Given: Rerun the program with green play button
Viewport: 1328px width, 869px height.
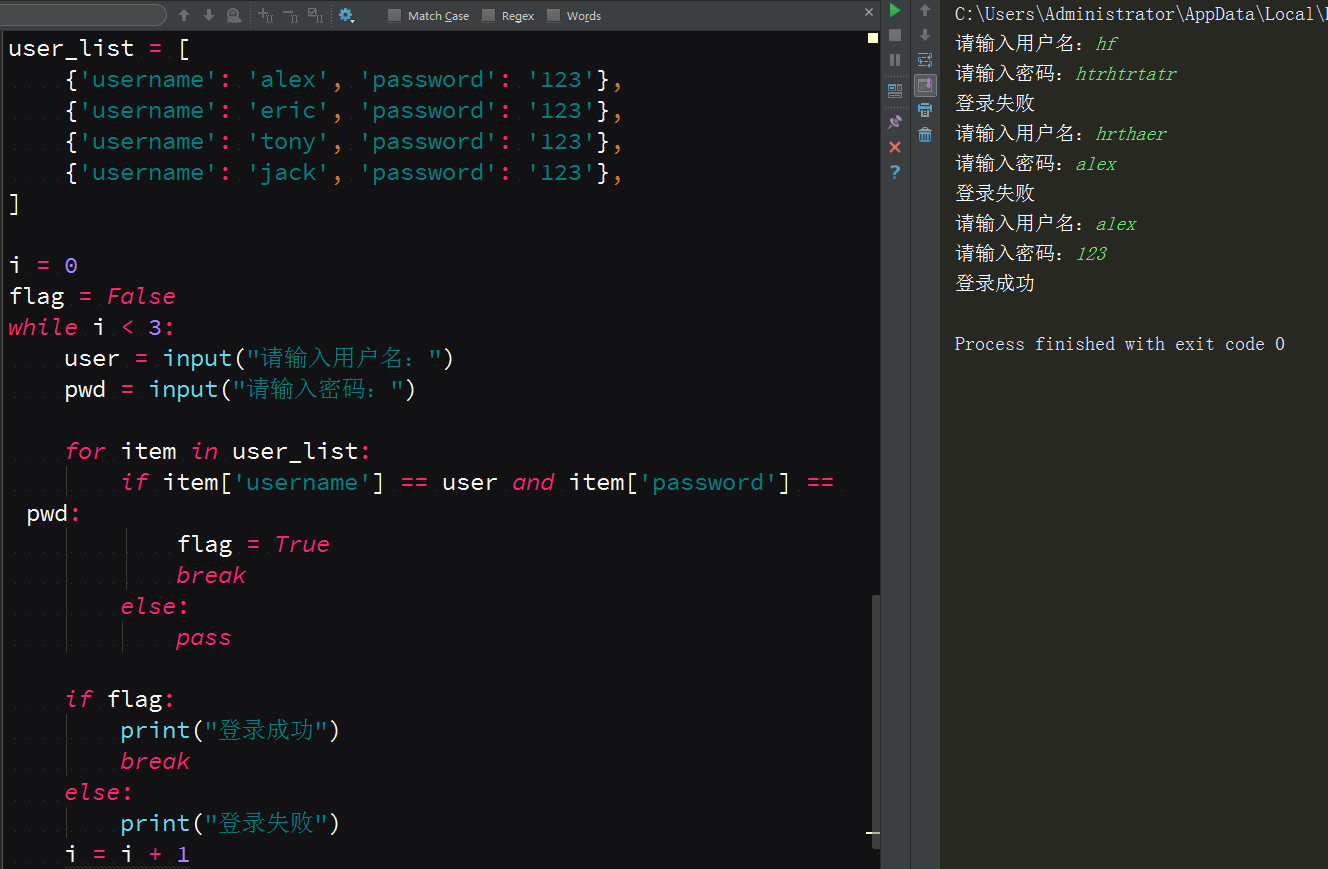Looking at the screenshot, I should tap(895, 10).
